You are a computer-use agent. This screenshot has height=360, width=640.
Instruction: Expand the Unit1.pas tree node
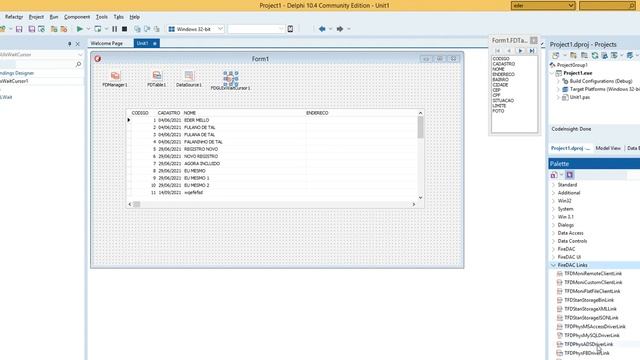pyautogui.click(x=558, y=97)
